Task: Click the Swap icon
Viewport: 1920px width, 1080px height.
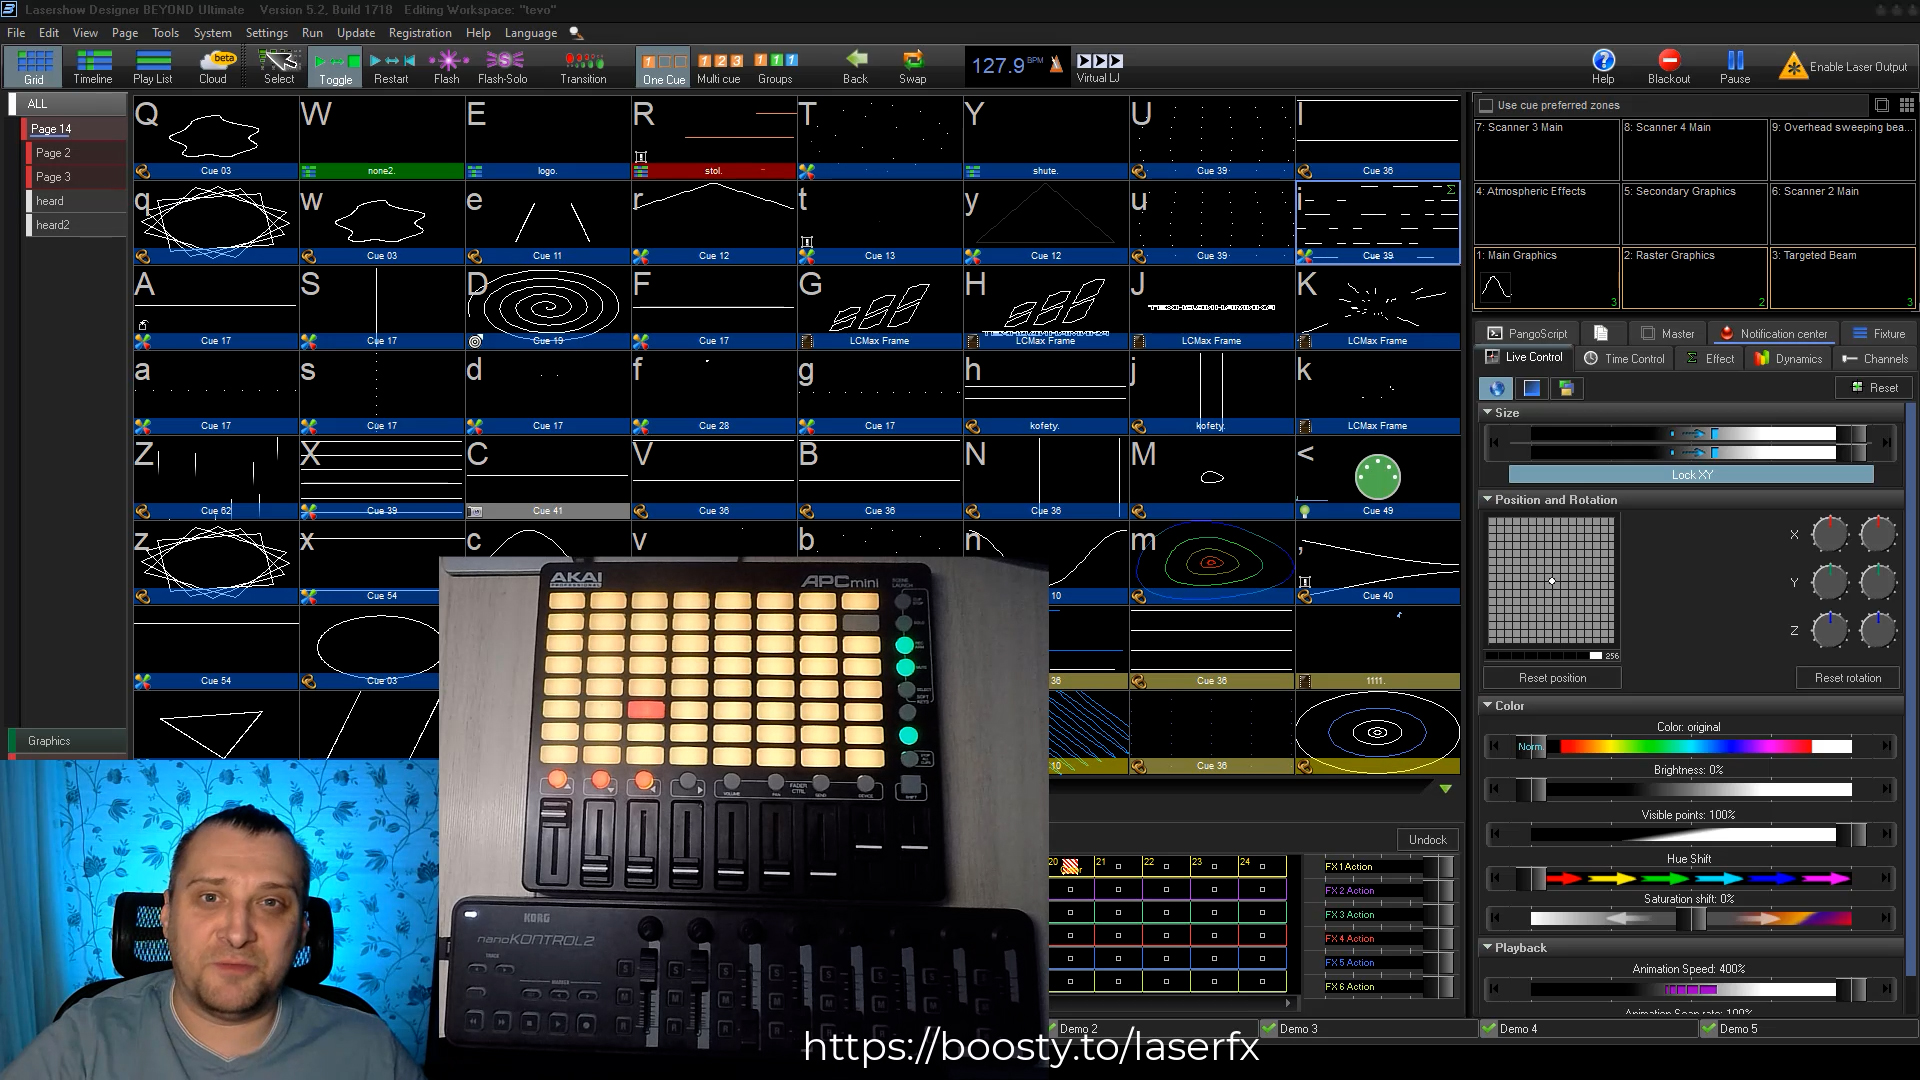Action: click(x=913, y=60)
